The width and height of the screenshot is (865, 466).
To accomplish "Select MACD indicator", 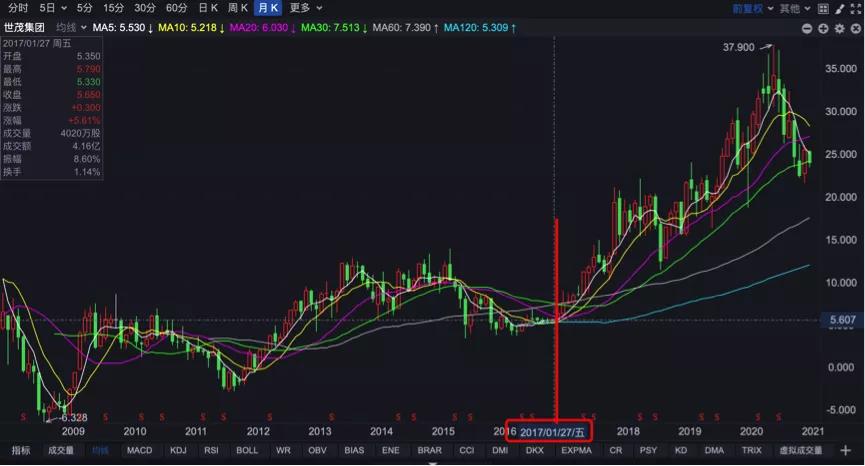I will (139, 451).
